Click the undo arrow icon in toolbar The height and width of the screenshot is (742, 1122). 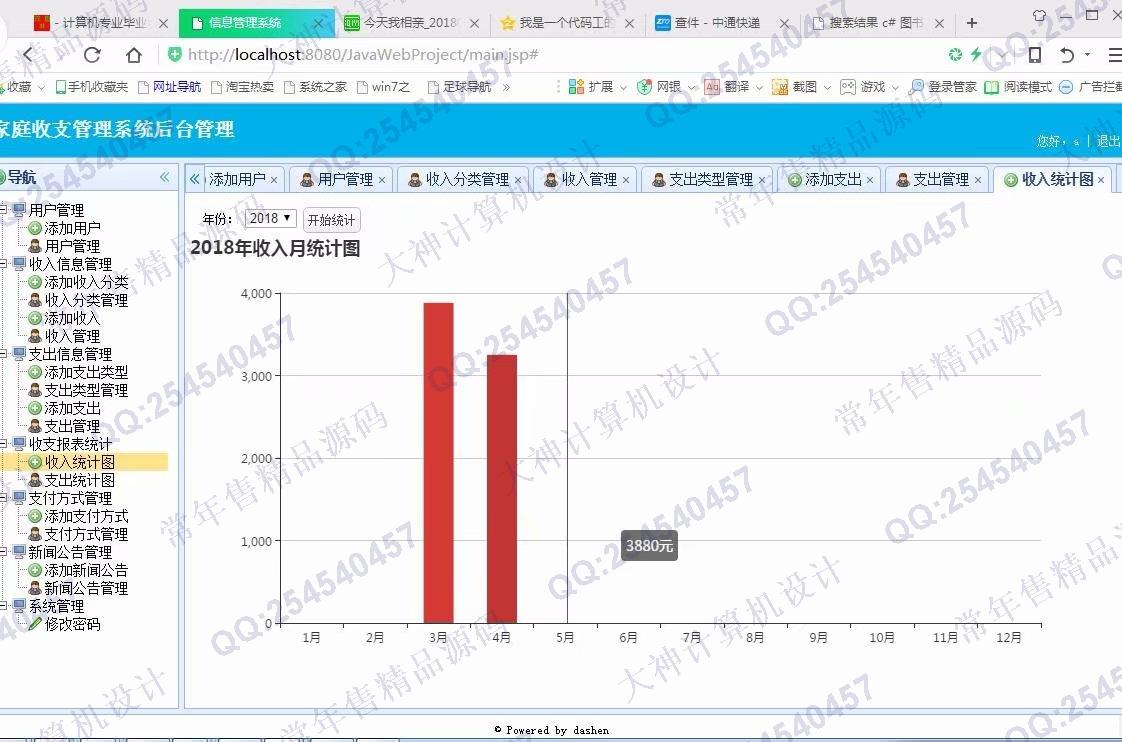click(x=1067, y=54)
